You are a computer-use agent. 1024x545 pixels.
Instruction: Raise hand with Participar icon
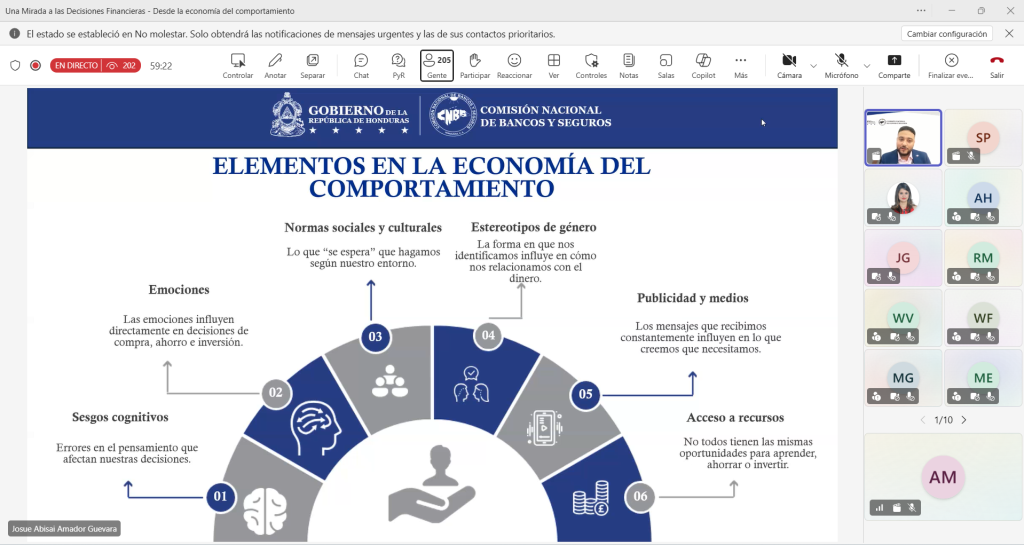click(475, 66)
